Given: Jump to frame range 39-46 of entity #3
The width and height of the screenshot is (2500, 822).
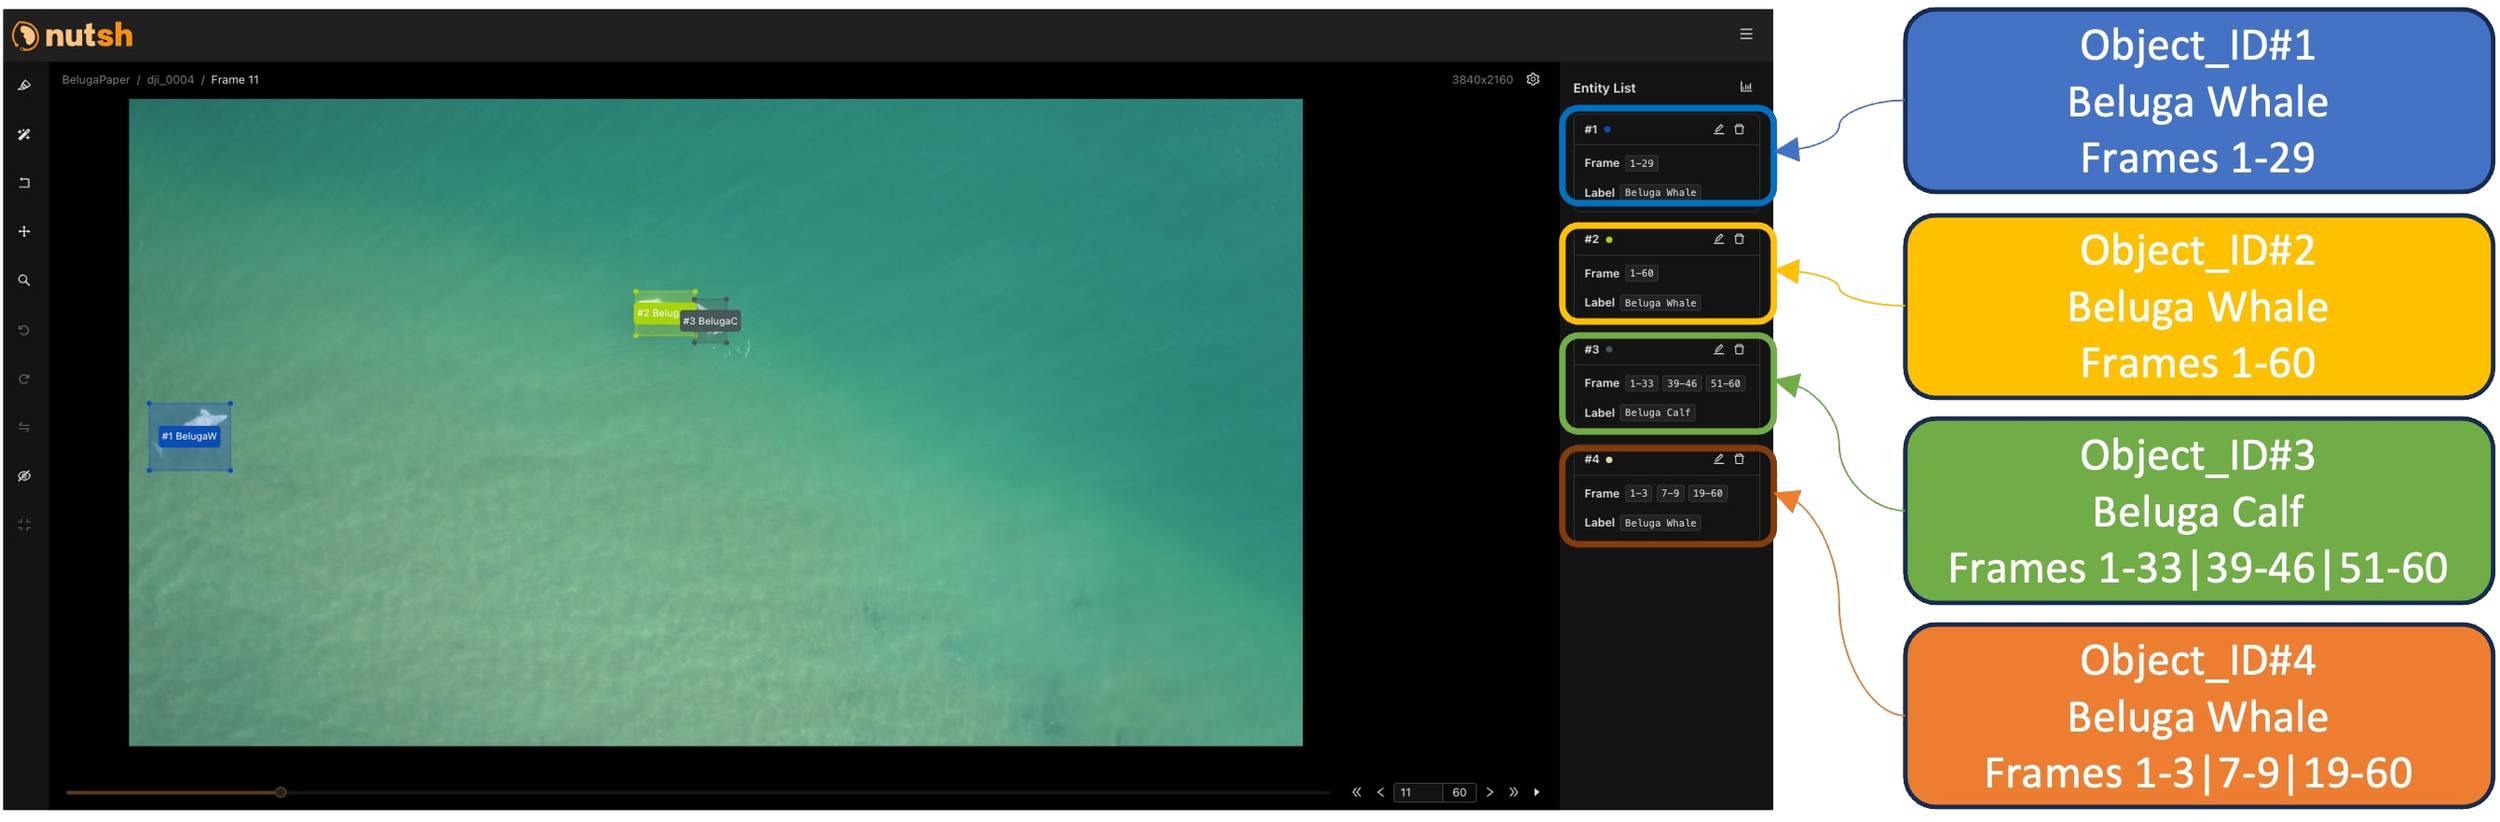Looking at the screenshot, I should pos(1681,384).
